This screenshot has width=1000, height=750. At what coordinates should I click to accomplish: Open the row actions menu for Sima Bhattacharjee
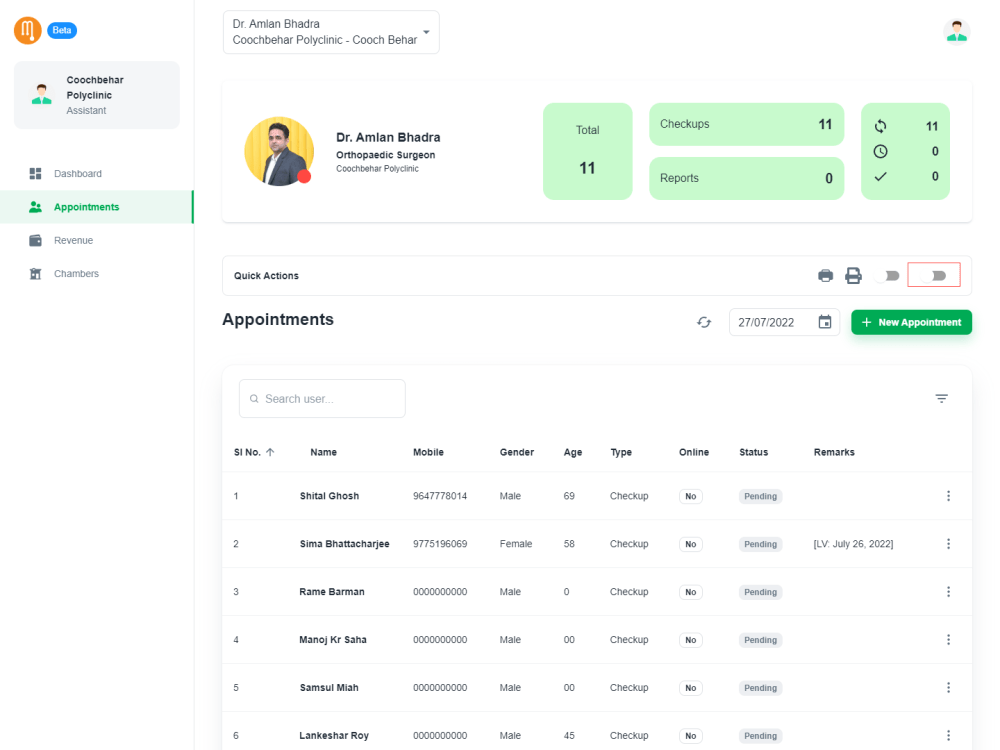948,543
